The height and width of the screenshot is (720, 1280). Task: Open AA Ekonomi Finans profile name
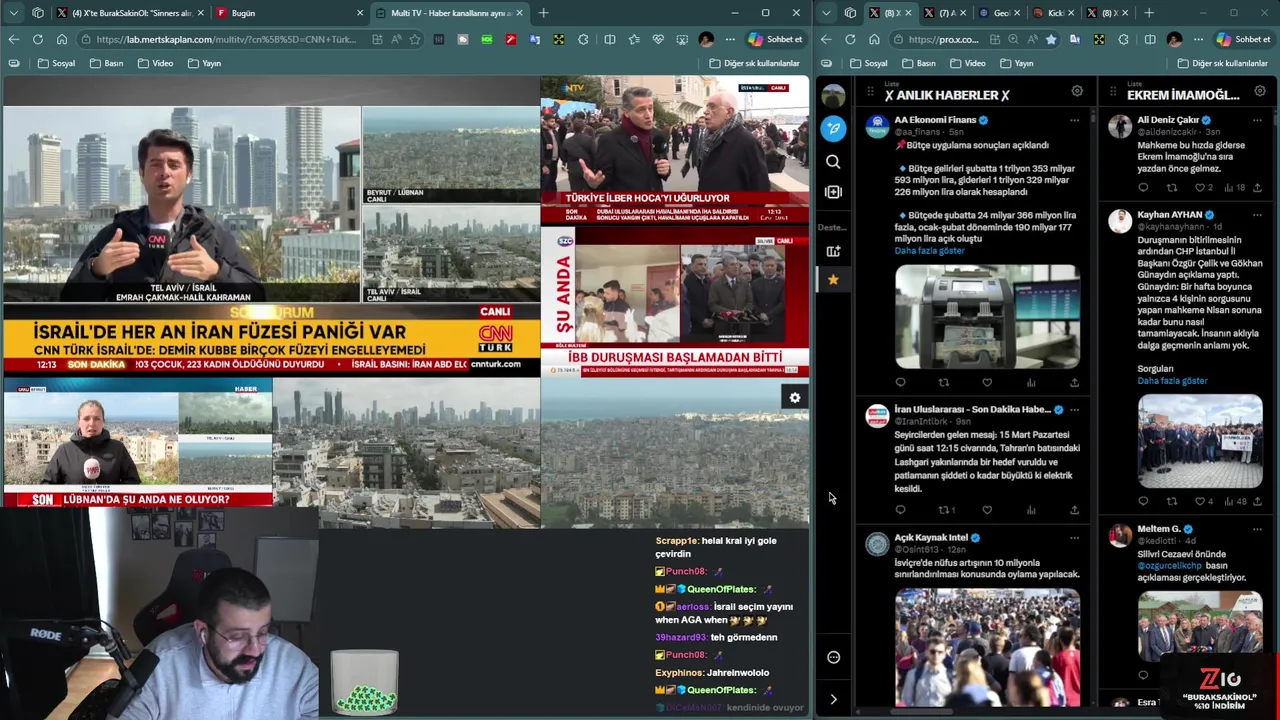pos(935,120)
